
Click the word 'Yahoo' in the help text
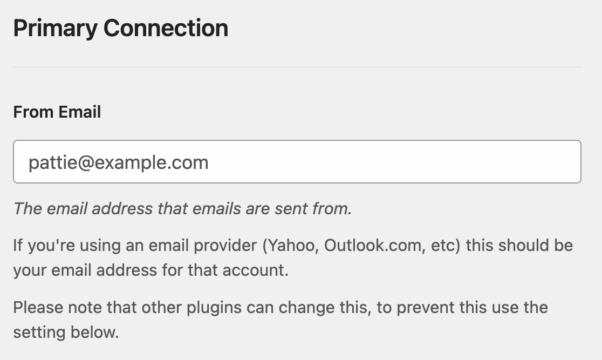pos(291,245)
